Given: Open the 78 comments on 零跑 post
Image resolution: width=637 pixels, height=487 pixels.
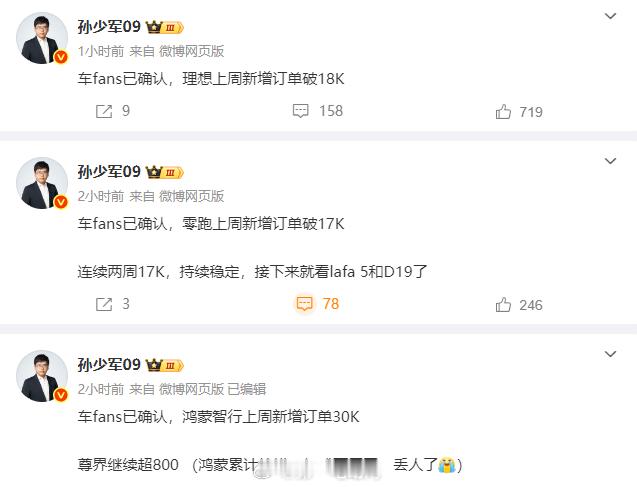Looking at the screenshot, I should coord(318,304).
